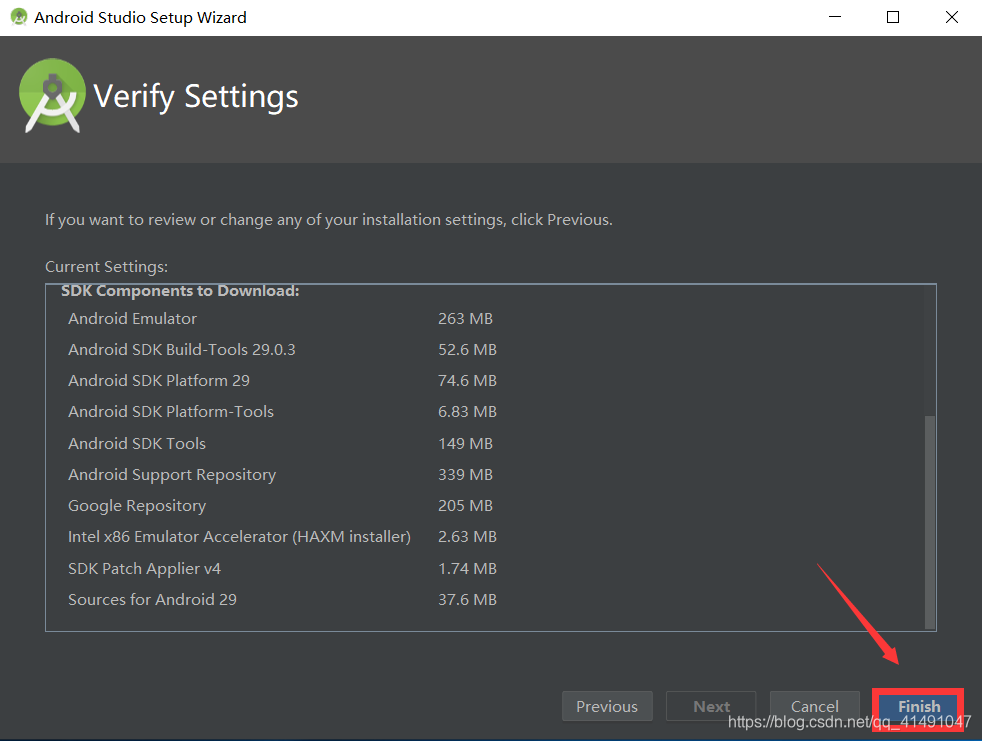This screenshot has height=741, width=982.
Task: Click the settings list vertical scrollbar thumb
Action: click(930, 522)
